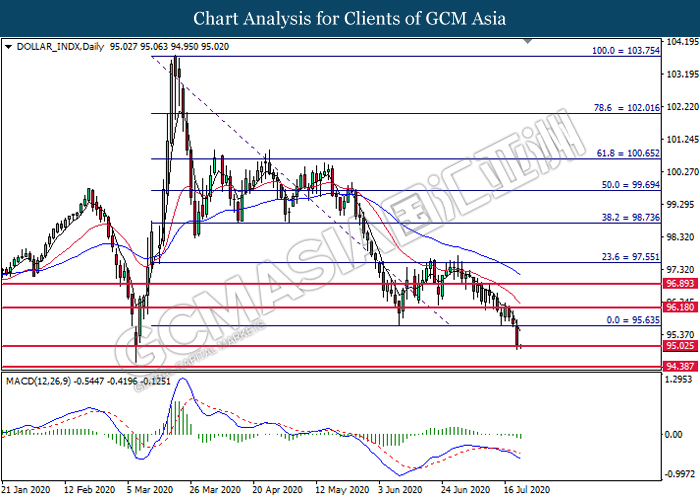Click the 21 Jan 2020 date marker
This screenshot has width=700, height=500.
click(25, 491)
